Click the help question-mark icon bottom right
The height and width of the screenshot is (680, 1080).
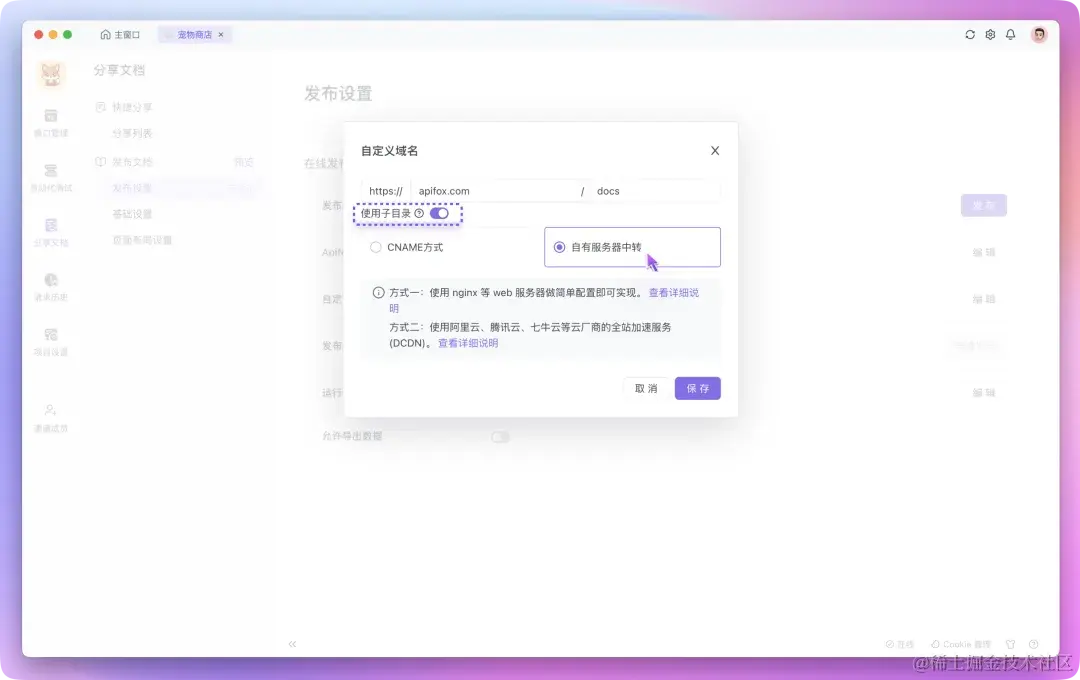[x=1034, y=644]
